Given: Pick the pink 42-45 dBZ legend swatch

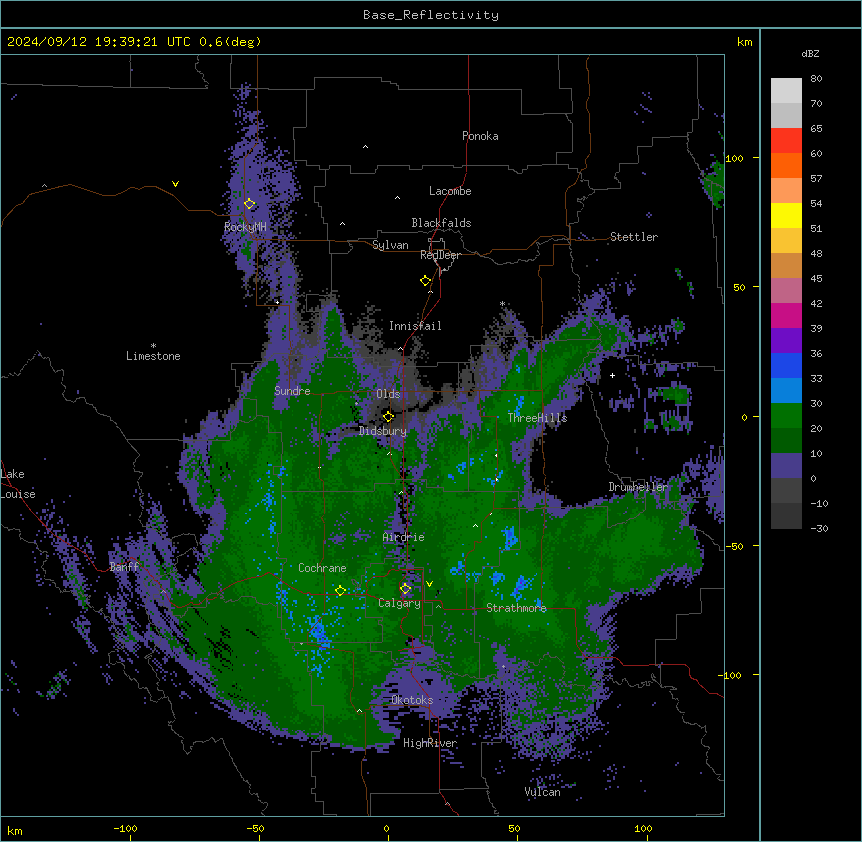Looking at the screenshot, I should point(786,291).
